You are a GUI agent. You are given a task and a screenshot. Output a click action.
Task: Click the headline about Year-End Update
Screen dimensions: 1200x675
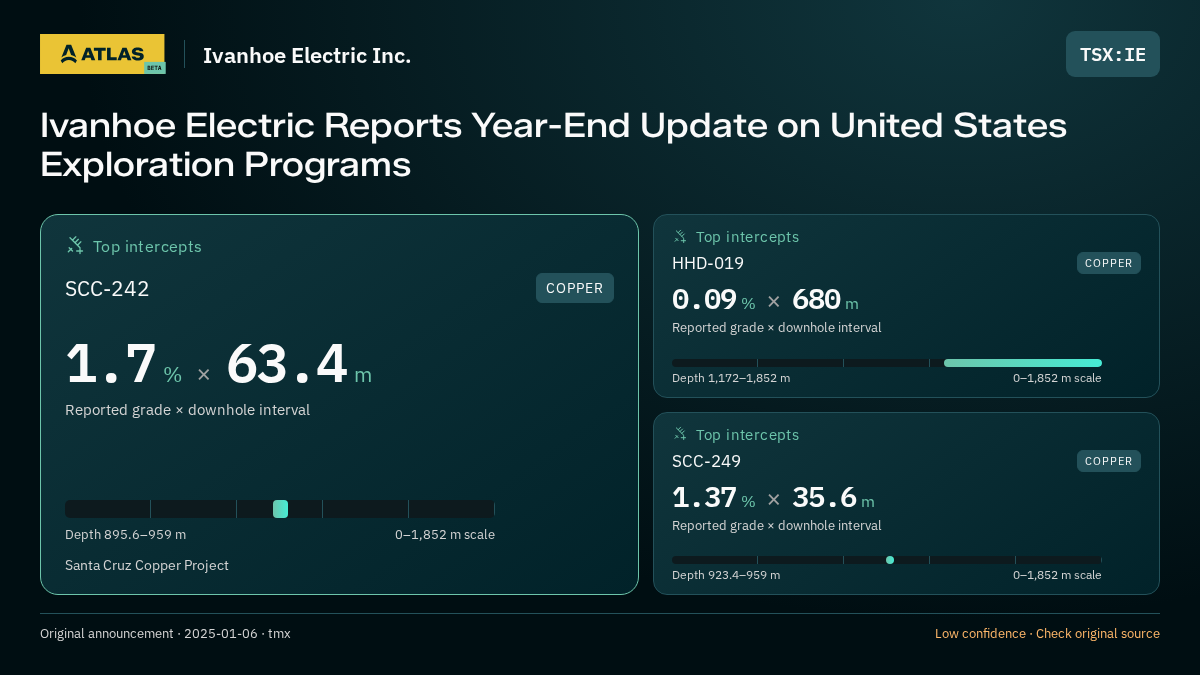click(x=553, y=145)
